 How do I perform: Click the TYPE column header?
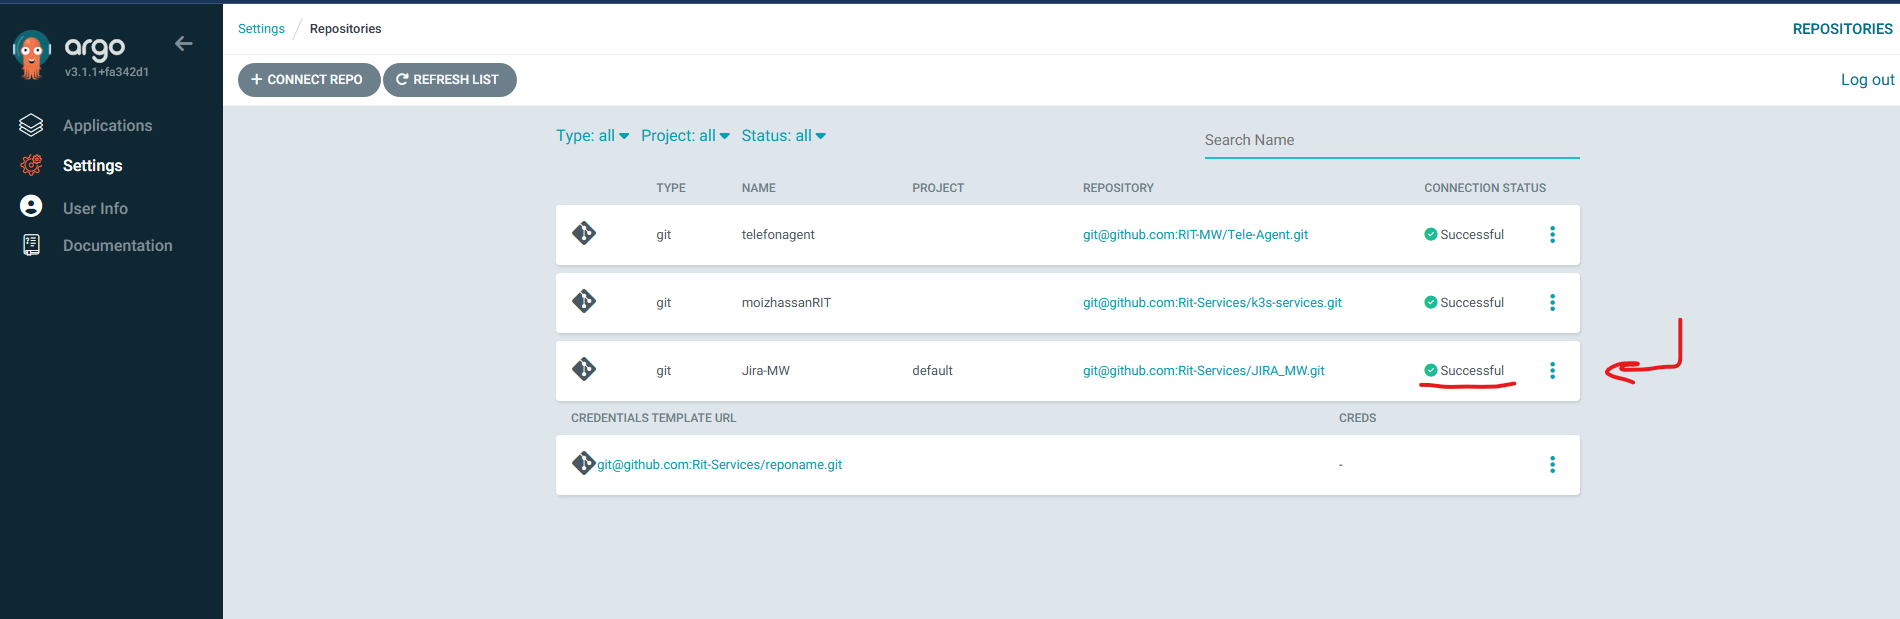[671, 188]
